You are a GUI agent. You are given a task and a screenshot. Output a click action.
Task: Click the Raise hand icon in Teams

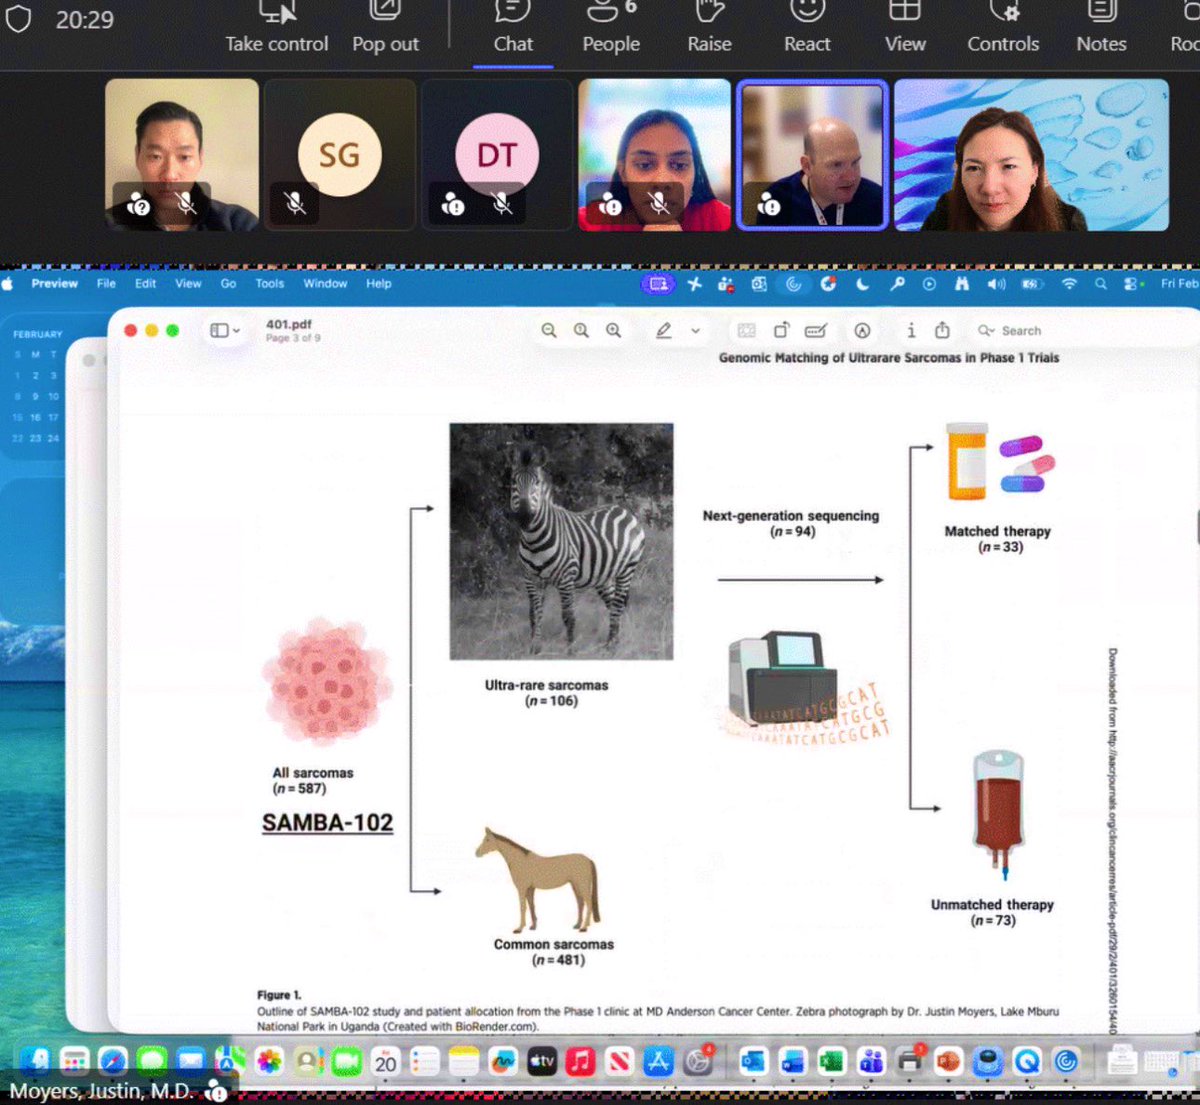(x=709, y=30)
